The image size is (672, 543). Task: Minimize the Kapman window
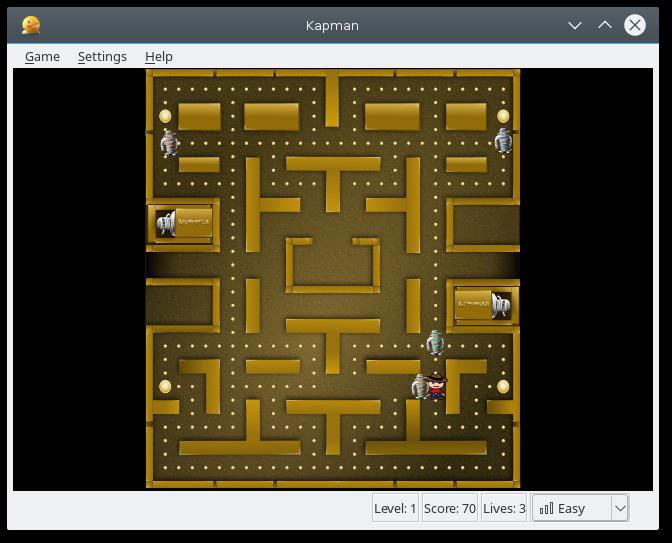point(575,25)
